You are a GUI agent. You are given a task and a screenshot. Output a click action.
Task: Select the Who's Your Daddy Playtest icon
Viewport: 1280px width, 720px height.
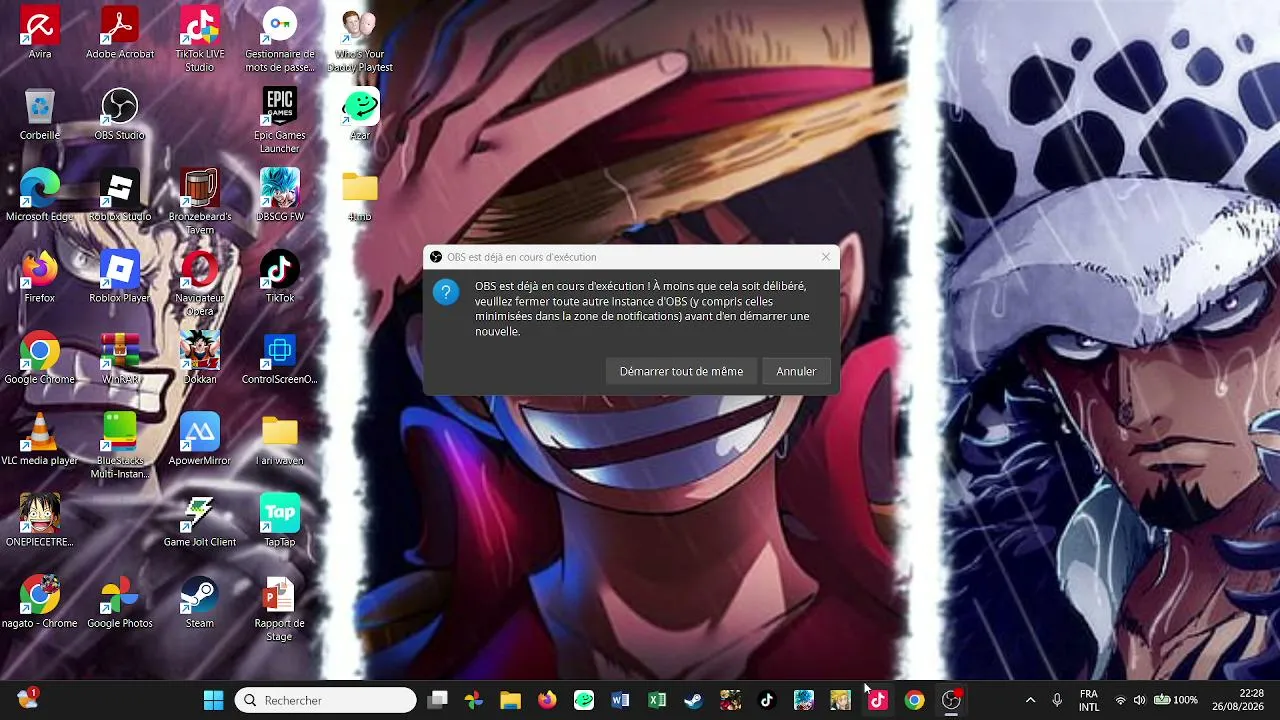(360, 40)
